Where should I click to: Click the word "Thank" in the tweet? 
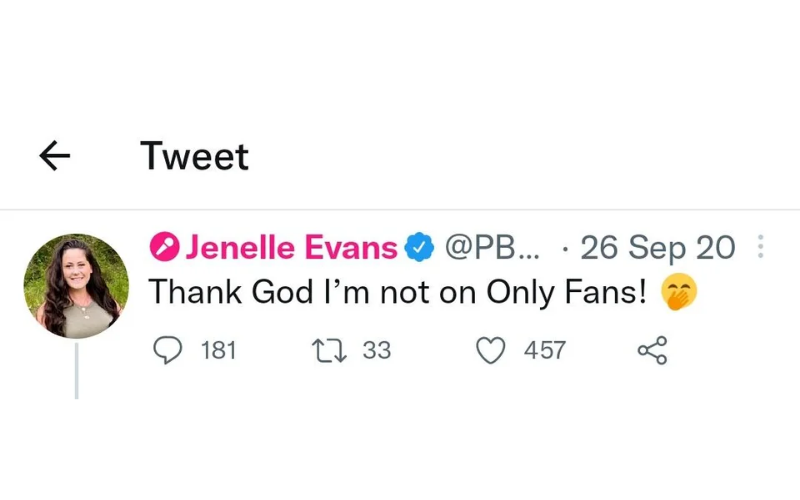[x=195, y=292]
